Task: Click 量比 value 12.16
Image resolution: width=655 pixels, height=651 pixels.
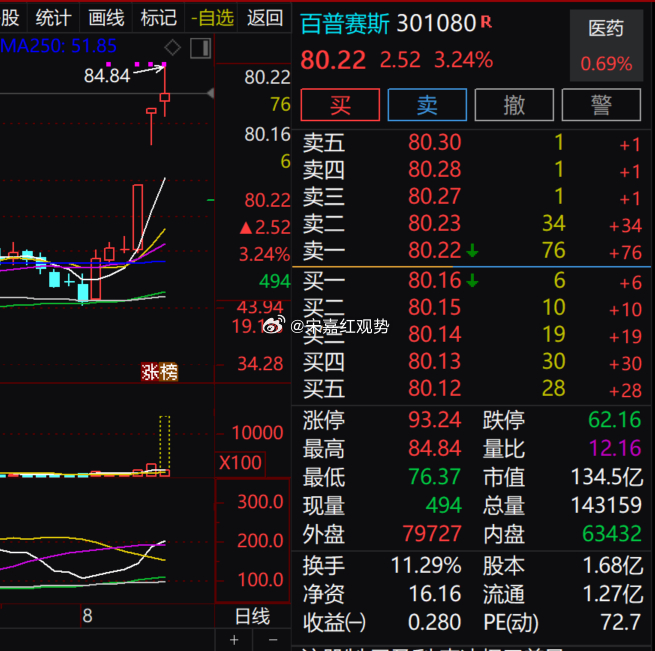Action: 615,448
